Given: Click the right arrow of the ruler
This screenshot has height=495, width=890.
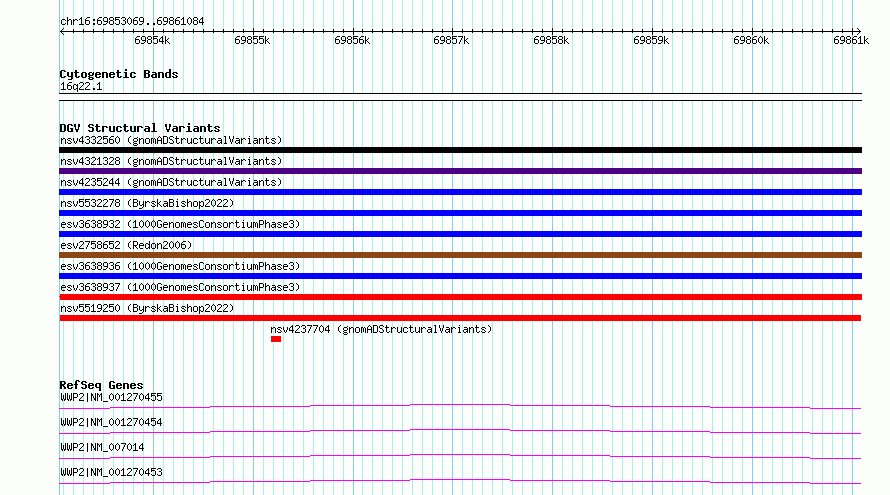Looking at the screenshot, I should [x=858, y=31].
